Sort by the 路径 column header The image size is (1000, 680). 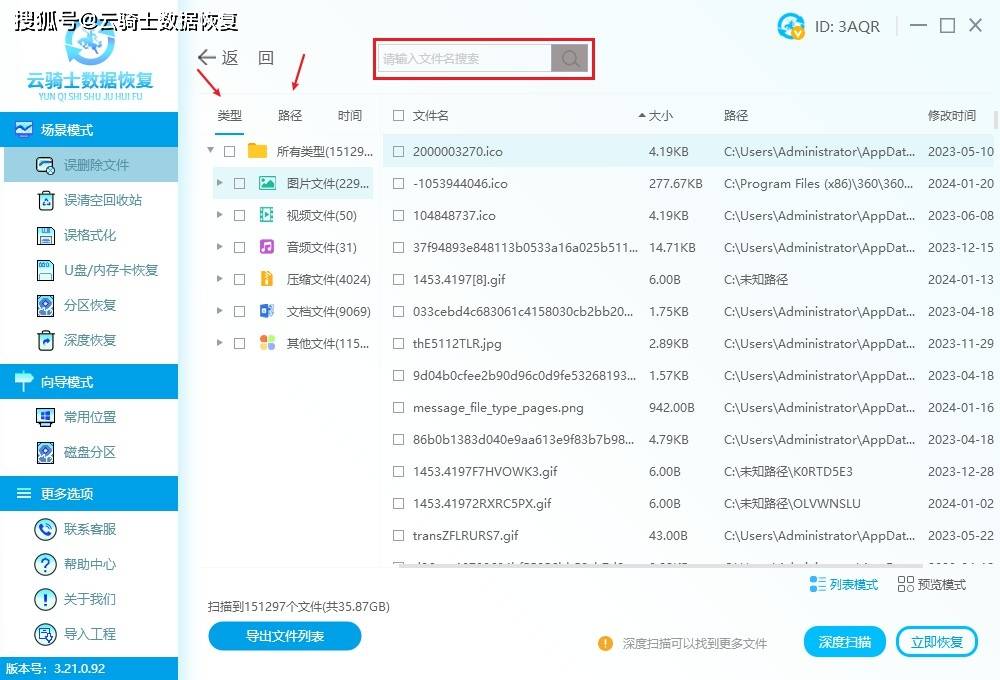point(735,115)
